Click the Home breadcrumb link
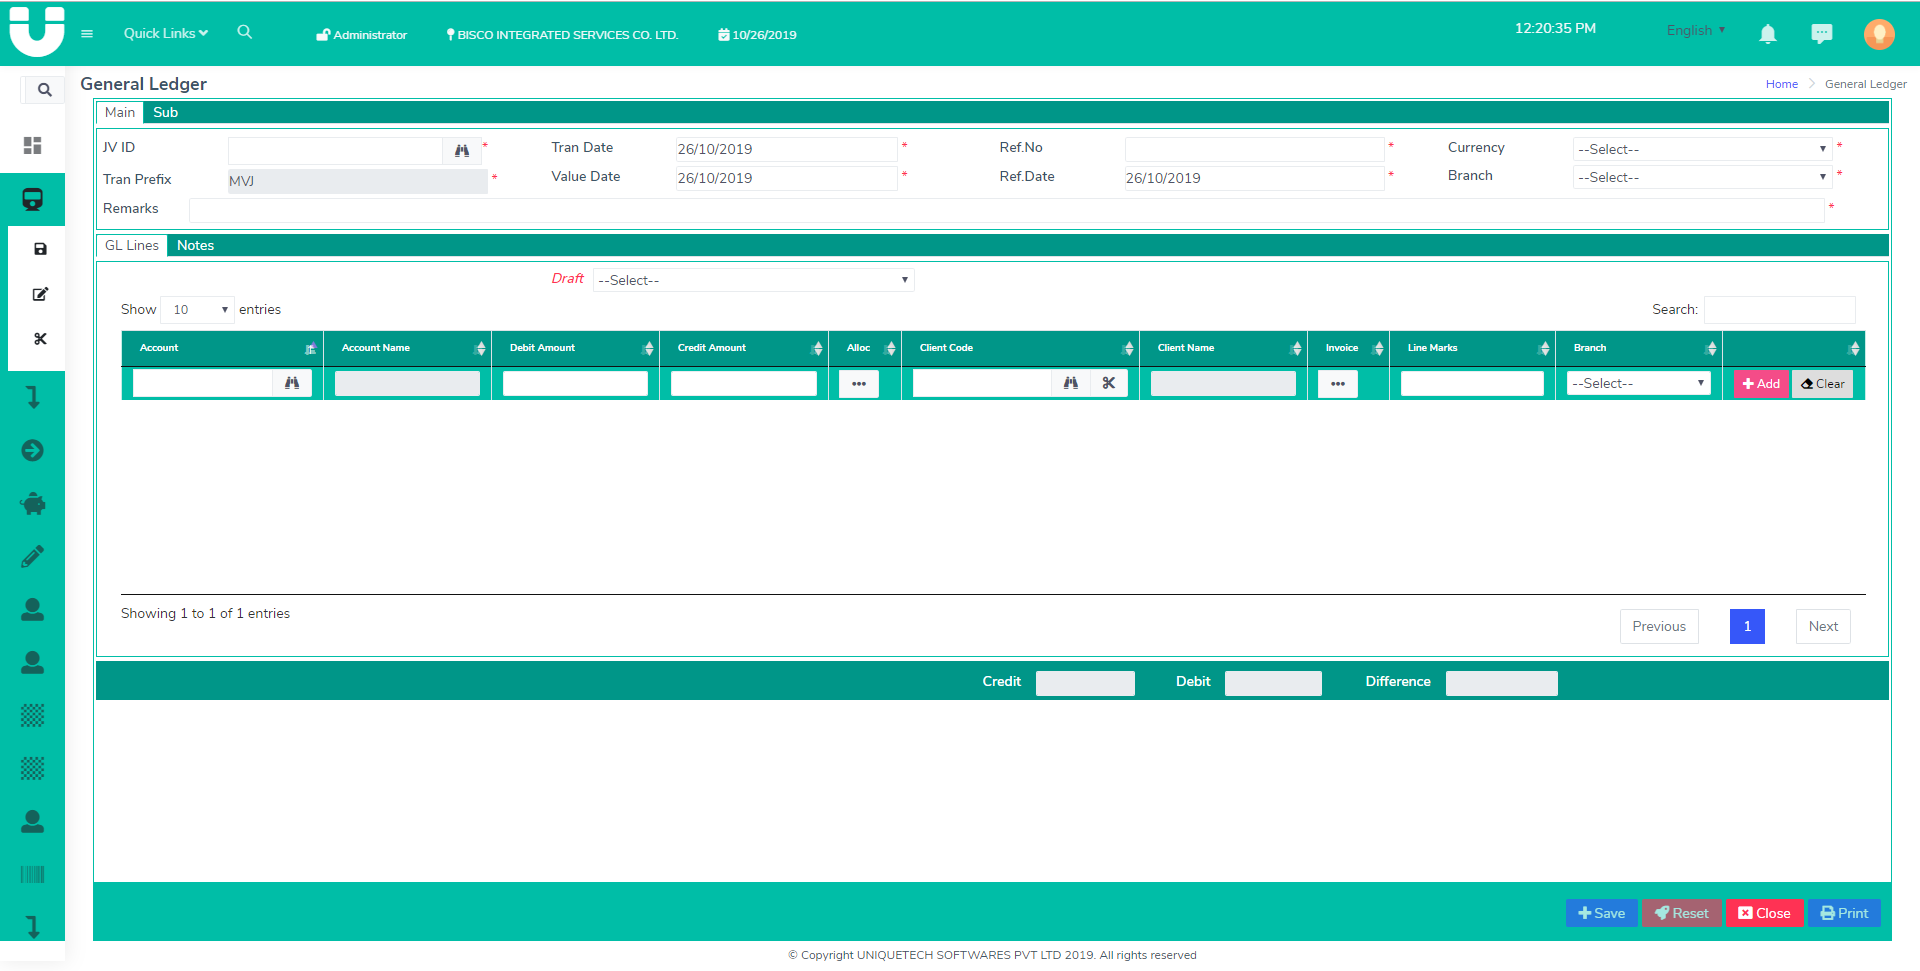This screenshot has height=971, width=1920. tap(1781, 84)
